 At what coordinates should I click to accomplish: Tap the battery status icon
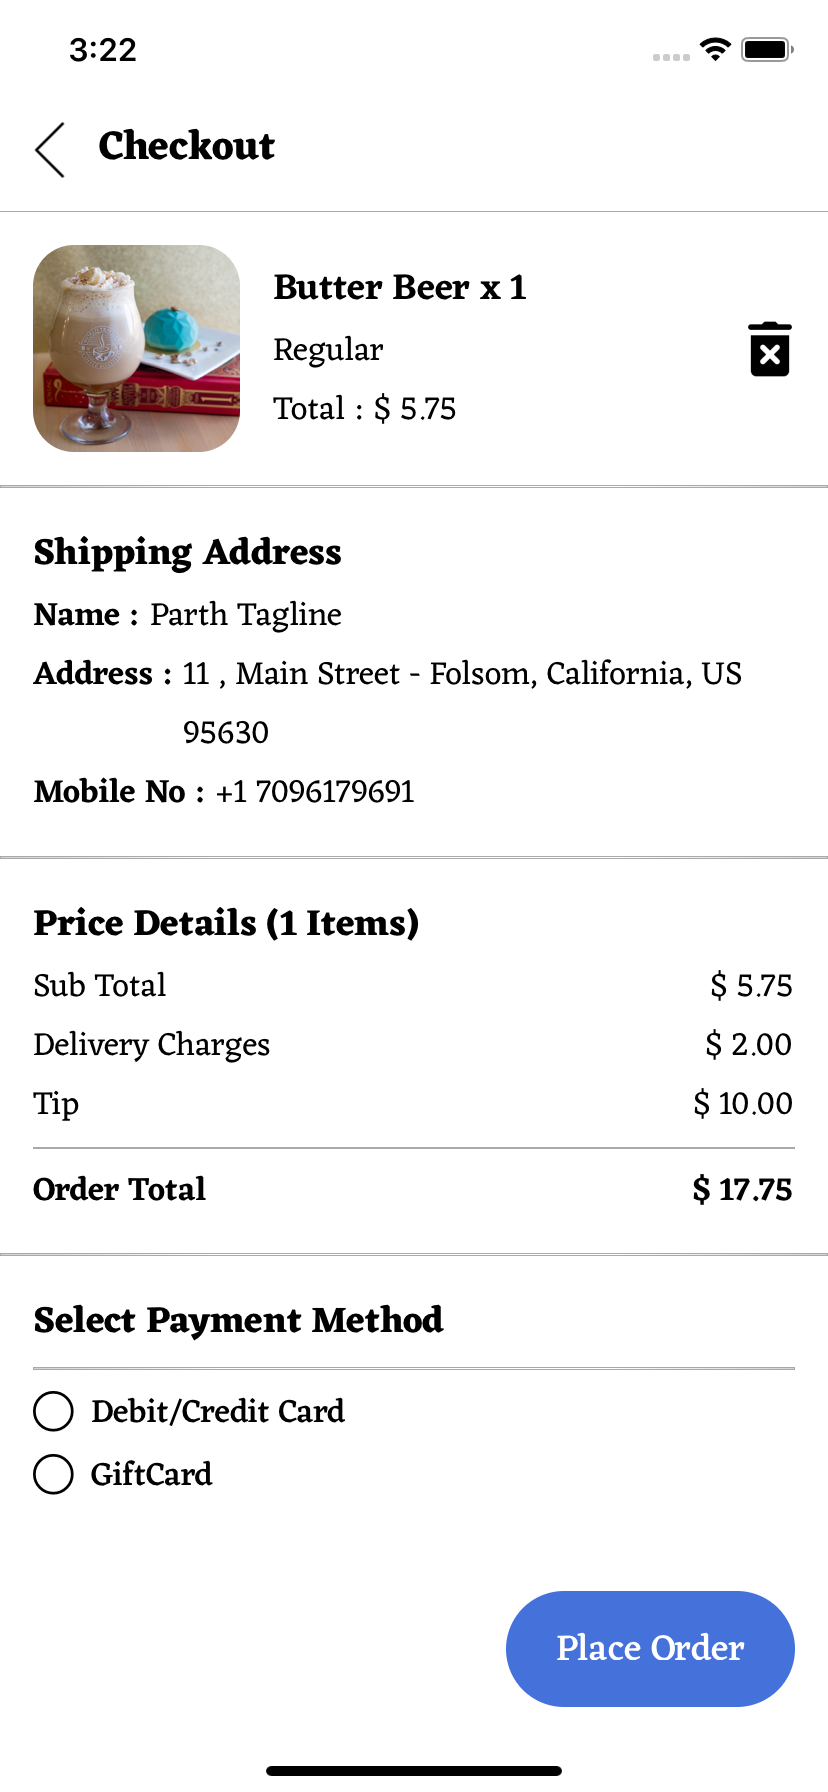(767, 49)
